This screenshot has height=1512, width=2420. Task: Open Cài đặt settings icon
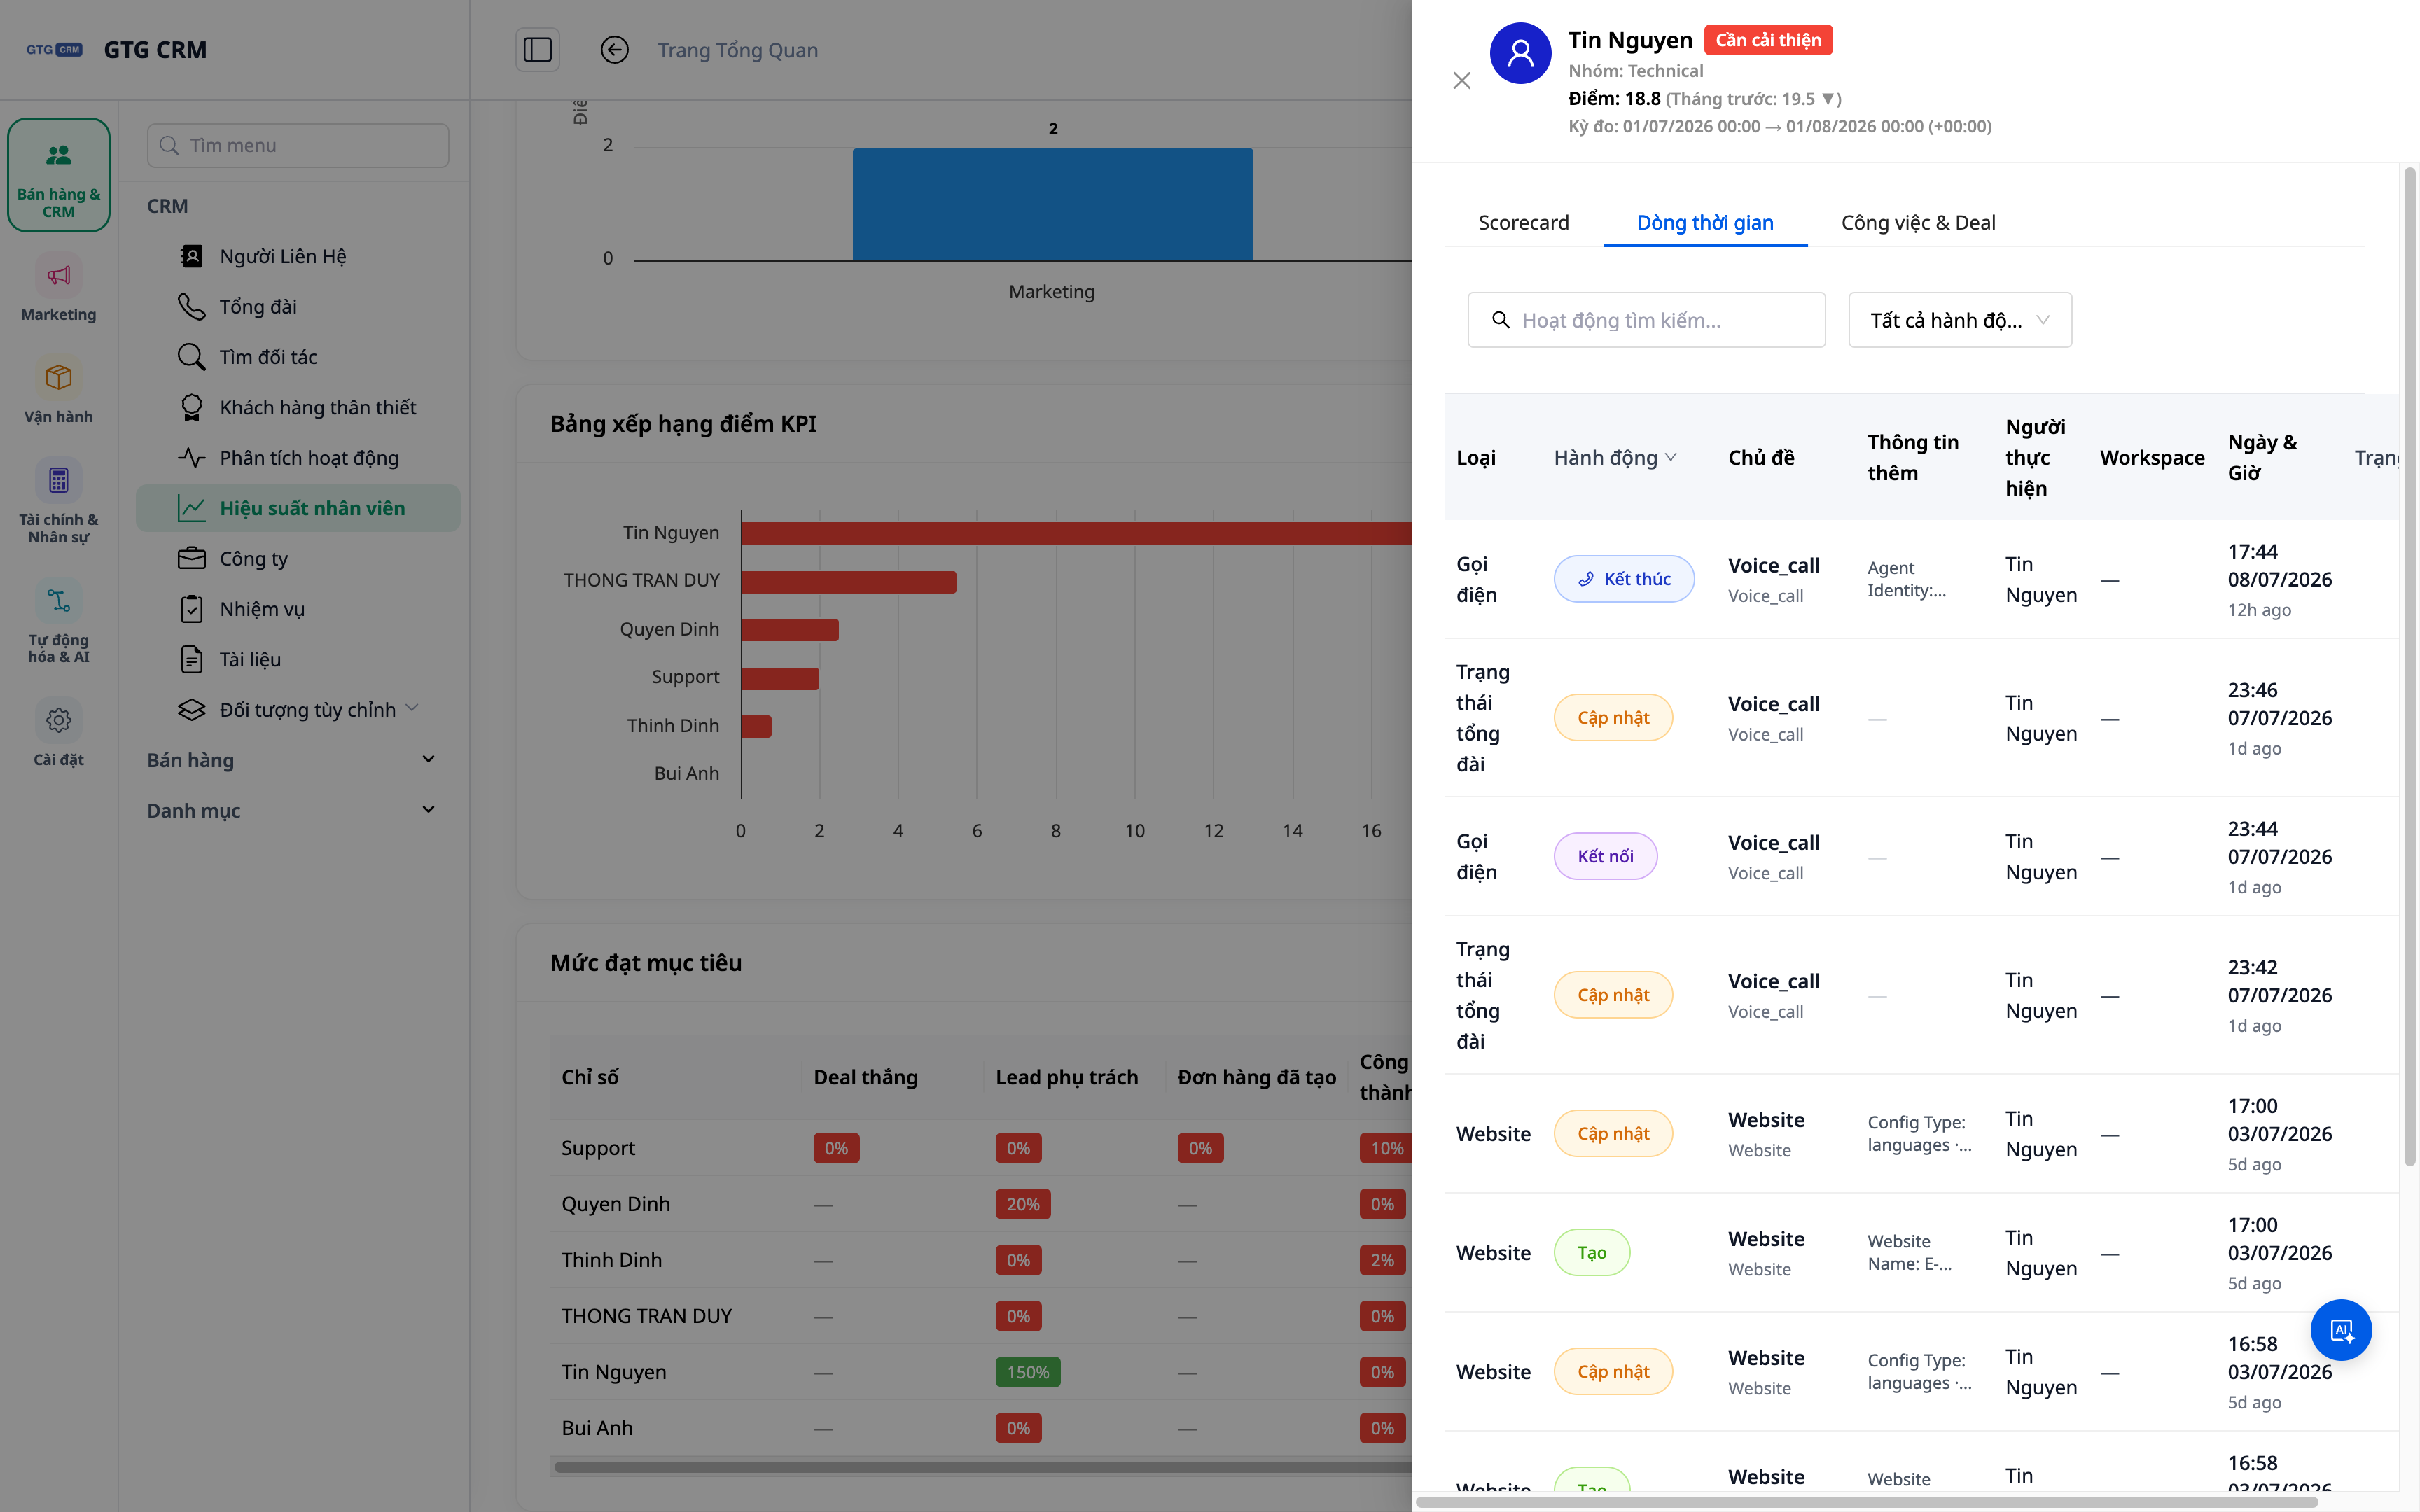[x=58, y=733]
